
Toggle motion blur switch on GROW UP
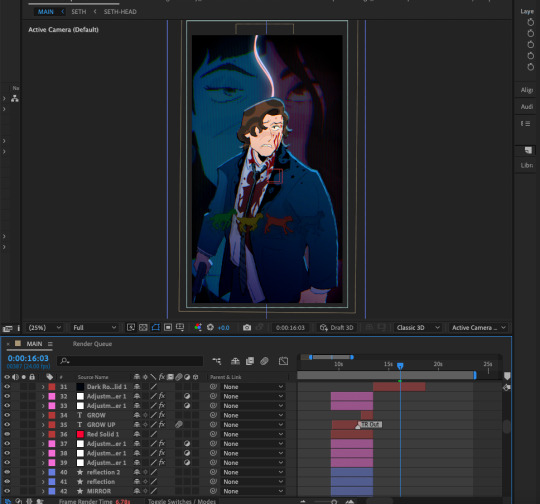click(x=178, y=424)
